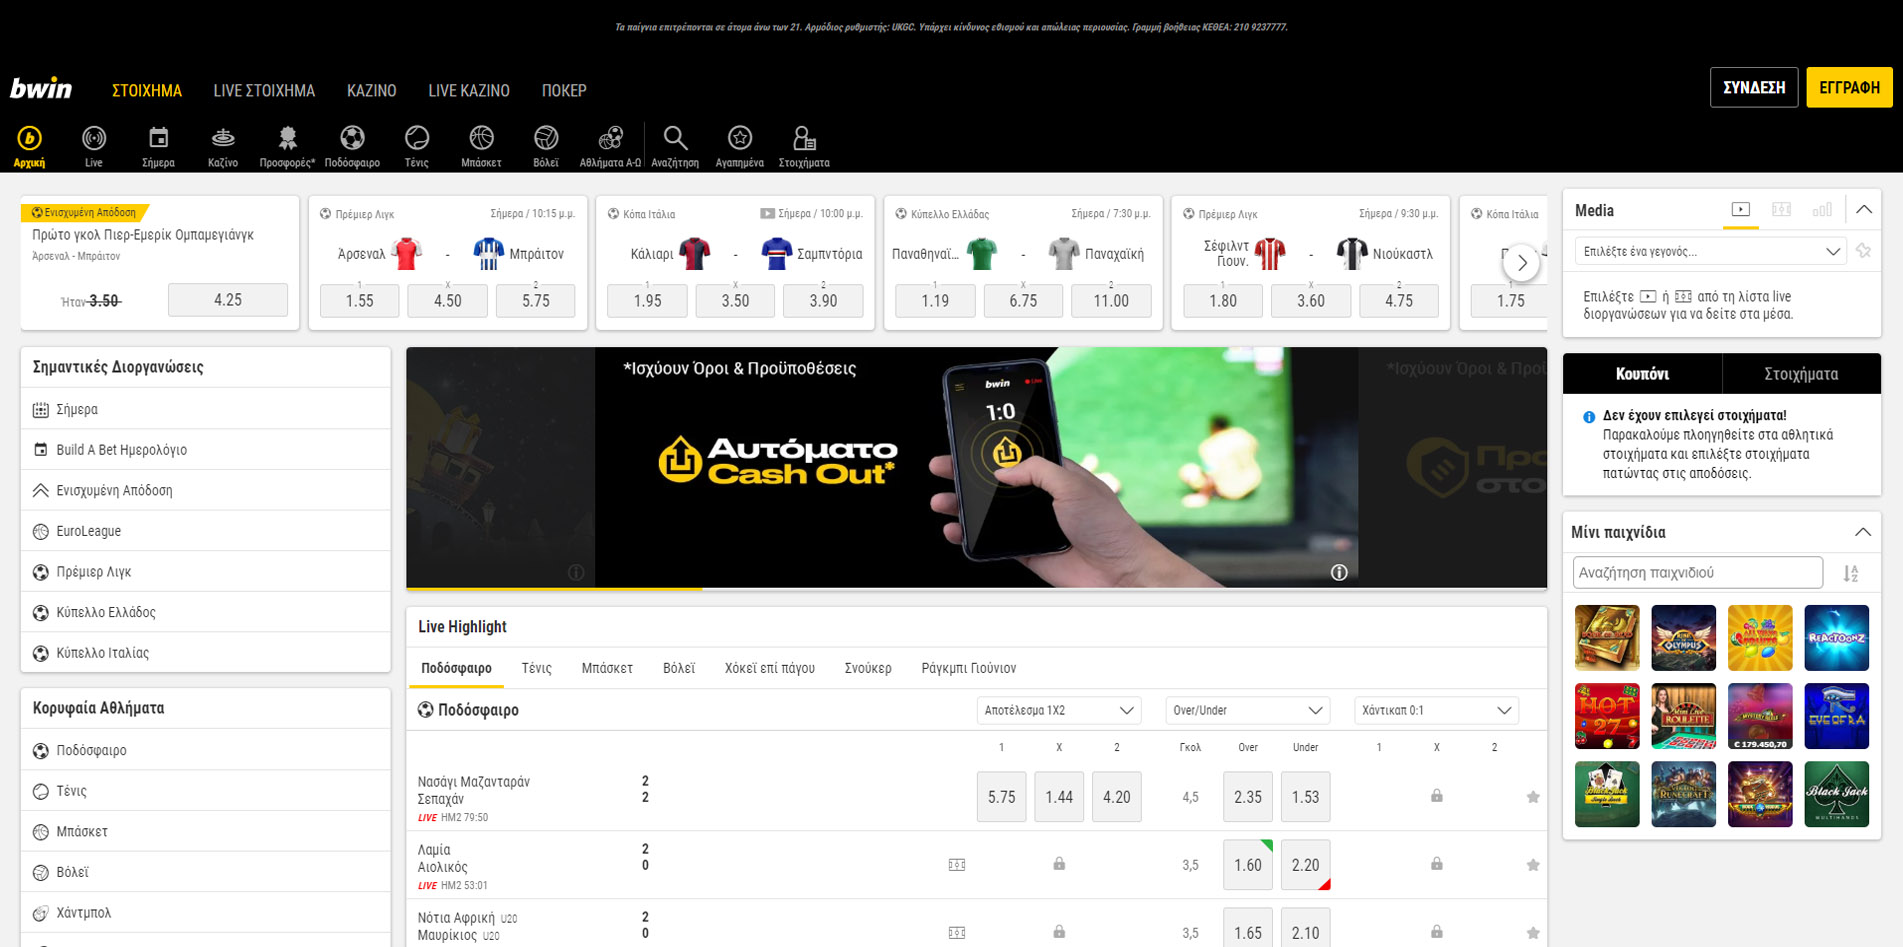Open the Reactoonz mini game thumbnail

(x=1837, y=638)
